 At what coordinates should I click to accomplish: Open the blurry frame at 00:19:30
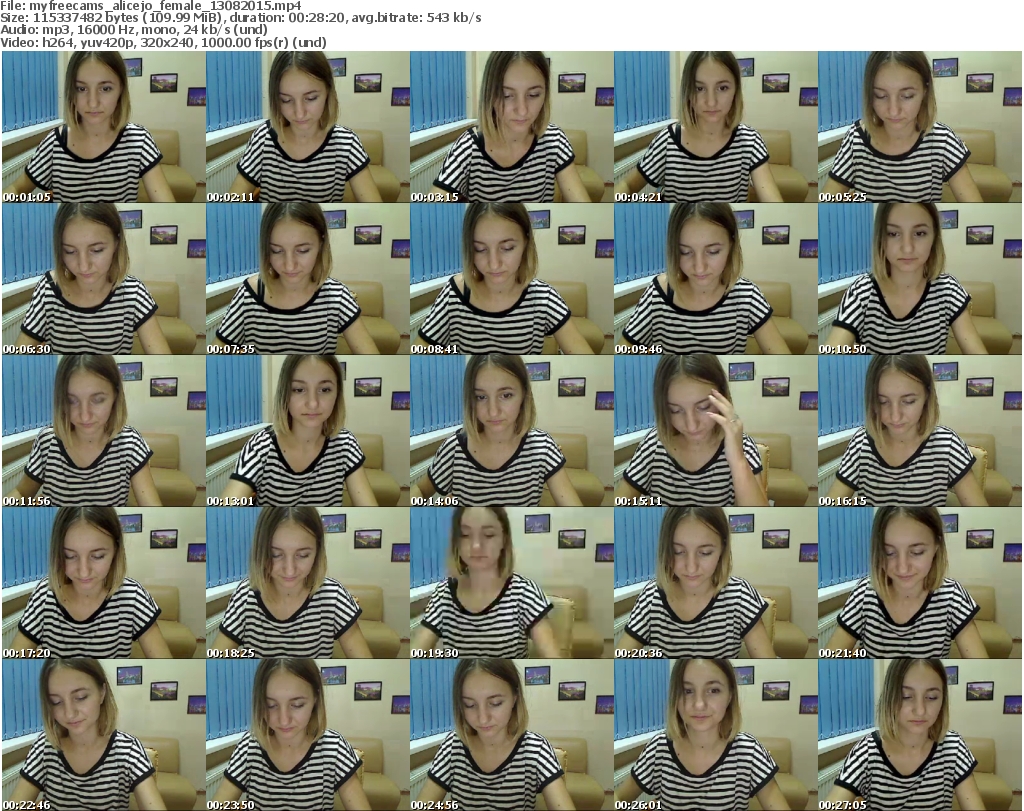coord(512,583)
